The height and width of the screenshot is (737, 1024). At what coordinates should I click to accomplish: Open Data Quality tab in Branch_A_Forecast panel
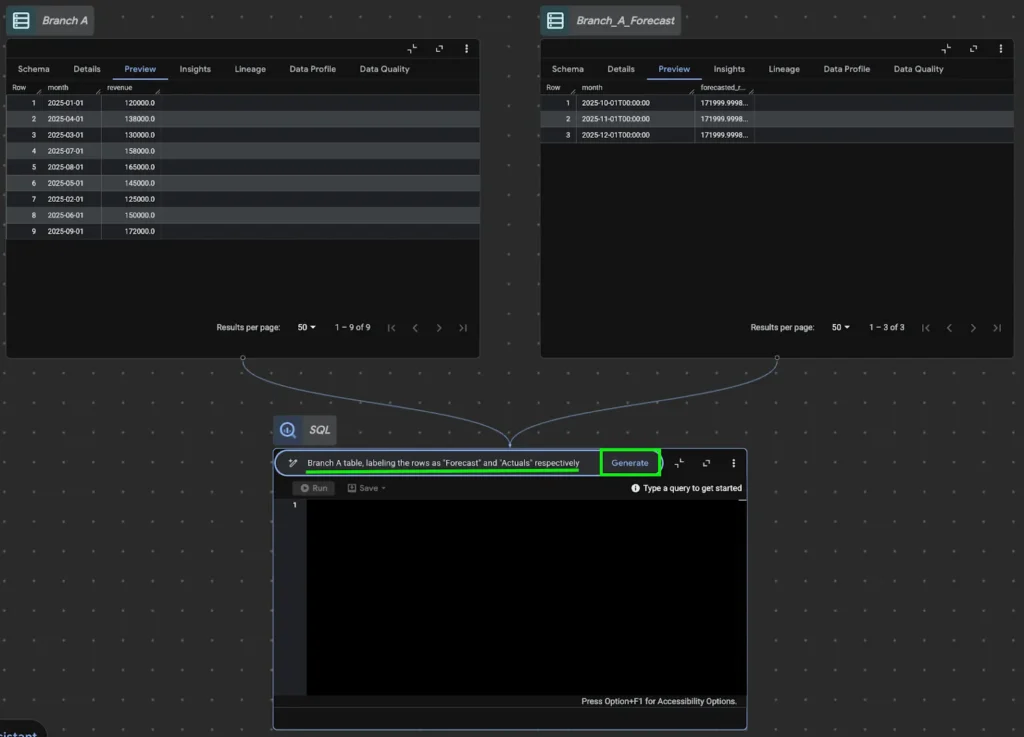click(919, 69)
